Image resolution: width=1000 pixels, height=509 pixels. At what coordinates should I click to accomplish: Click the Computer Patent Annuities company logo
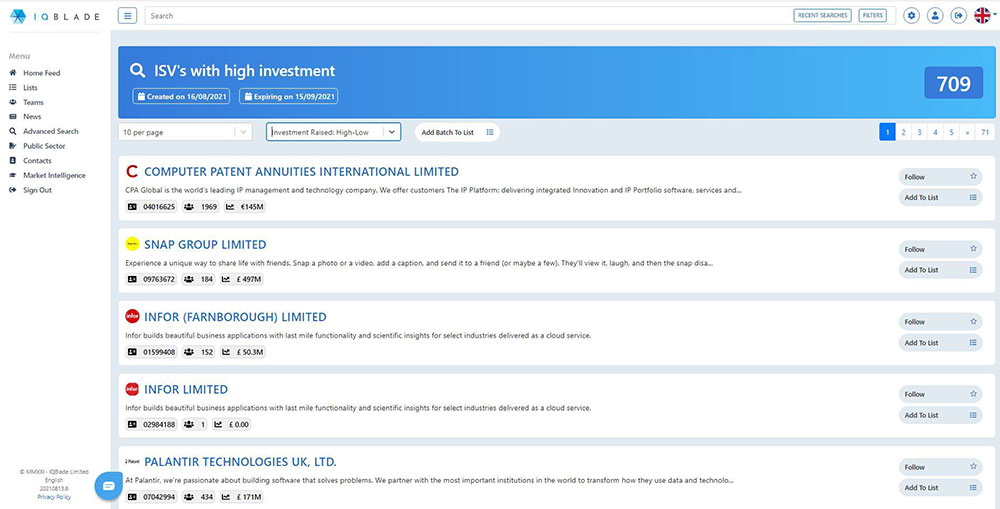point(132,172)
